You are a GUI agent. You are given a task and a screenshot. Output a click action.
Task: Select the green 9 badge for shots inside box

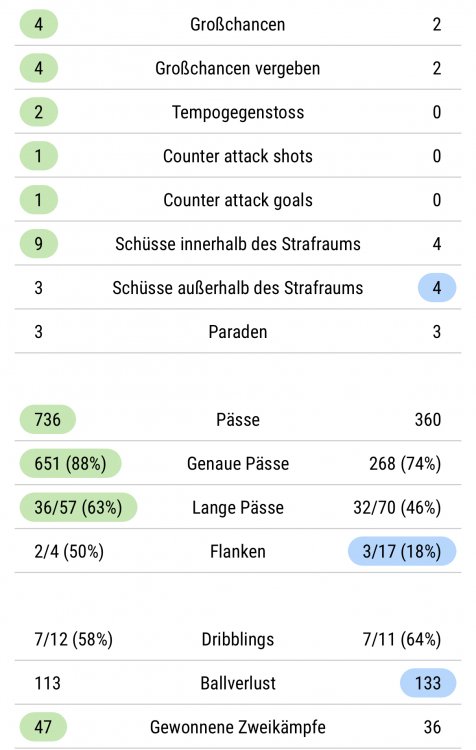click(39, 244)
